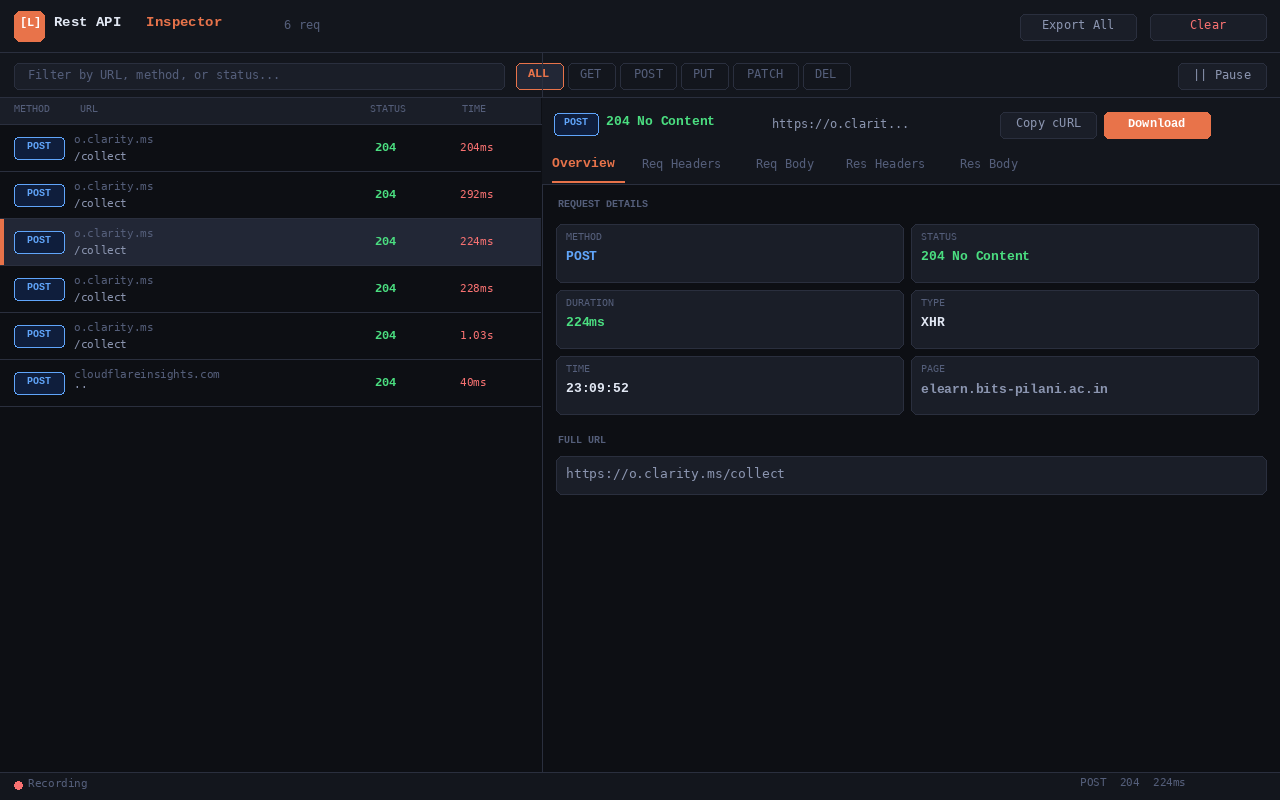Image resolution: width=1280 pixels, height=800 pixels.
Task: Click the Rest API Inspector logo icon
Action: click(29, 26)
